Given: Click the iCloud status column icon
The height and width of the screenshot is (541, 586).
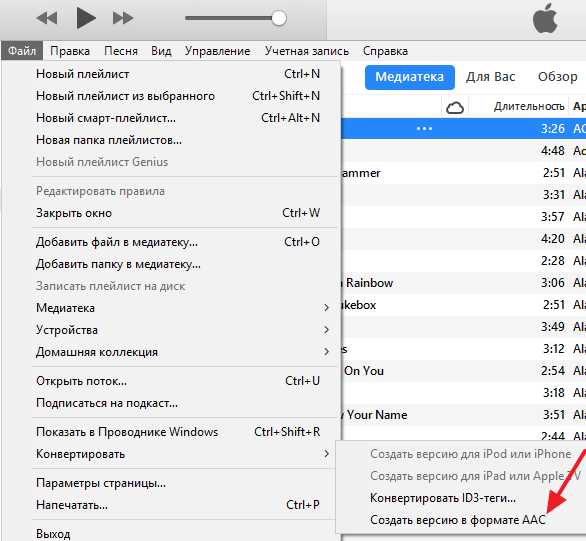Looking at the screenshot, I should (x=455, y=108).
